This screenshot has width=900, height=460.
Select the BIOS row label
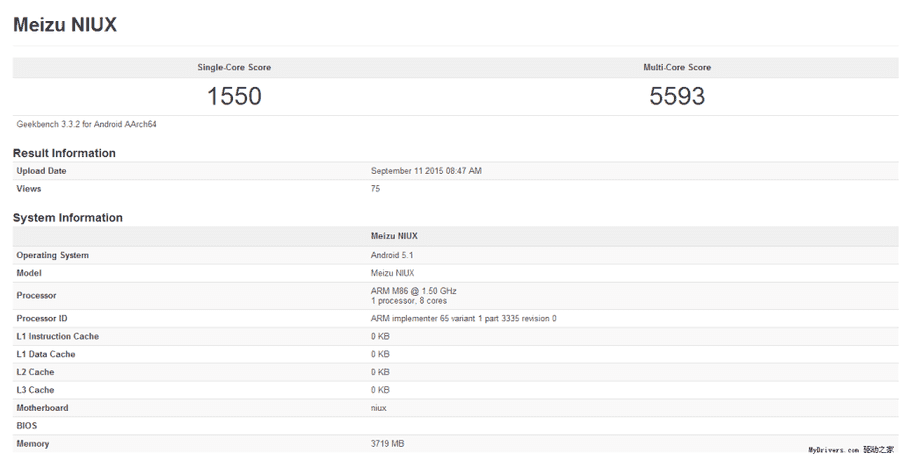pos(27,426)
